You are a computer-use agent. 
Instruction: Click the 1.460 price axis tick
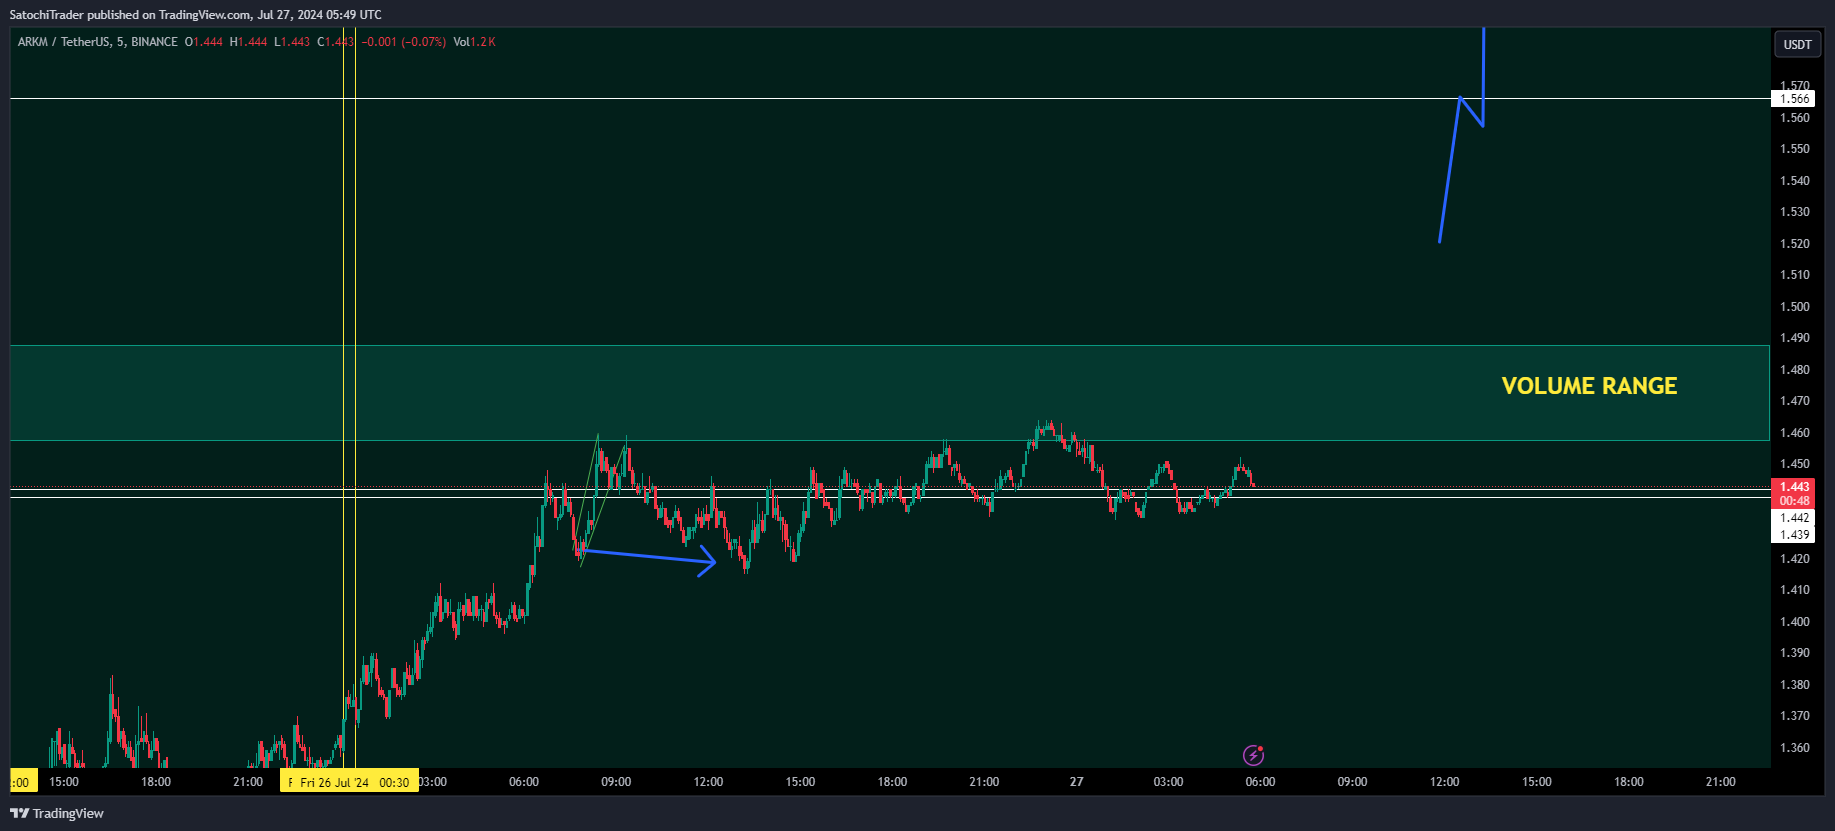click(x=1794, y=433)
